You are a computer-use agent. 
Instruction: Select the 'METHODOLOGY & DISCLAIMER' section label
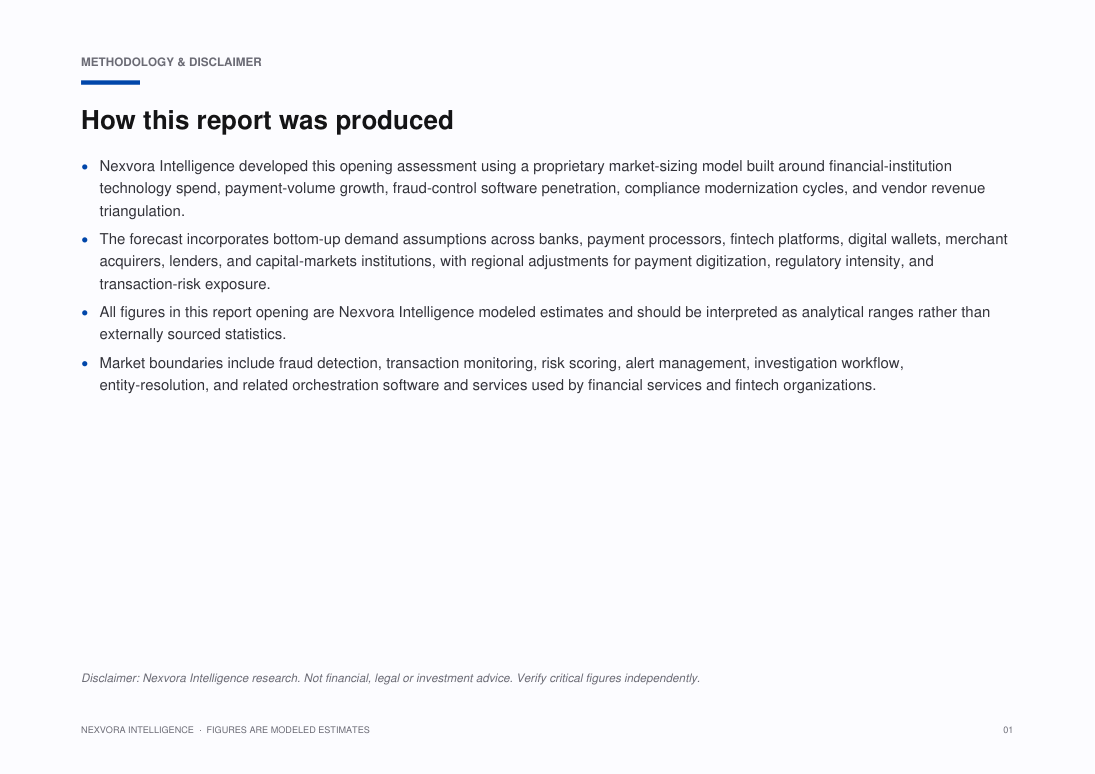click(171, 62)
